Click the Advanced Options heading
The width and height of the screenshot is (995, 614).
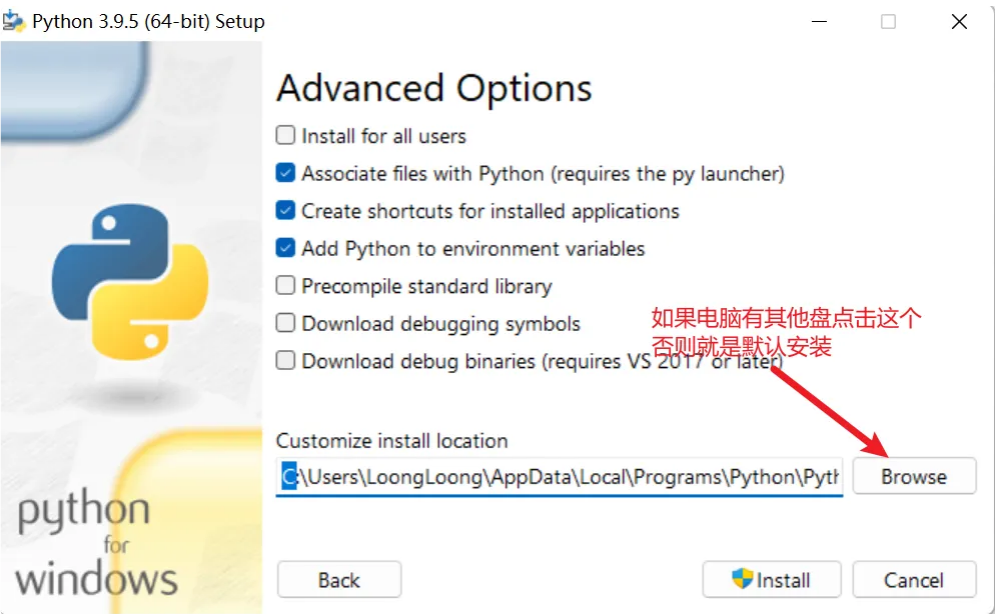tap(434, 88)
